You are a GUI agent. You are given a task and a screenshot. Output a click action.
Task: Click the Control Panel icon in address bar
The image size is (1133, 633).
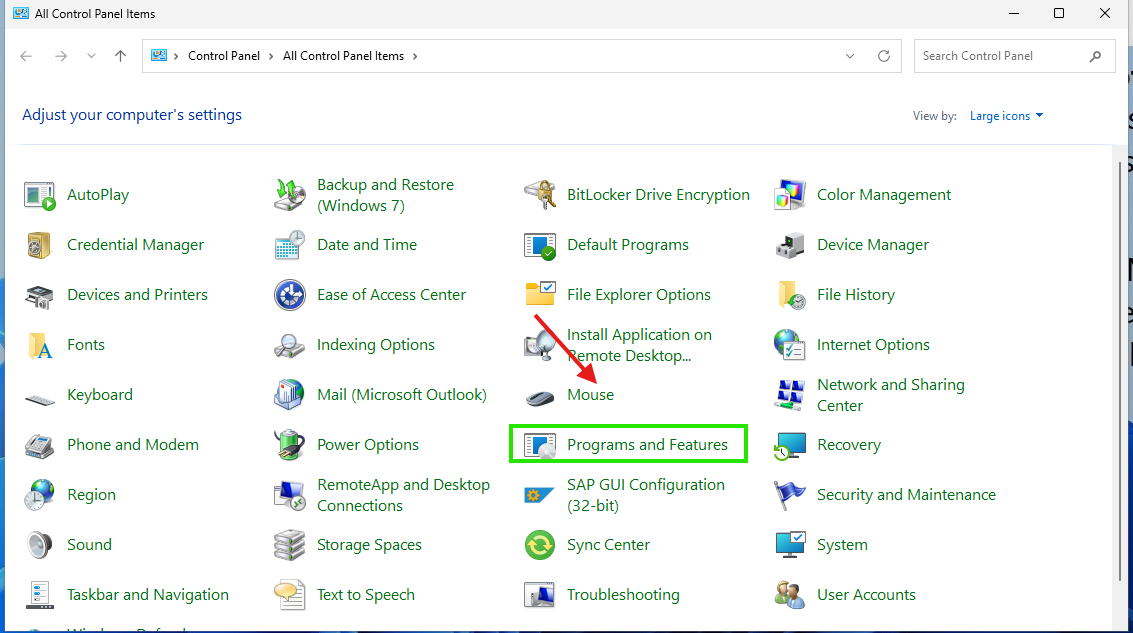[x=159, y=56]
